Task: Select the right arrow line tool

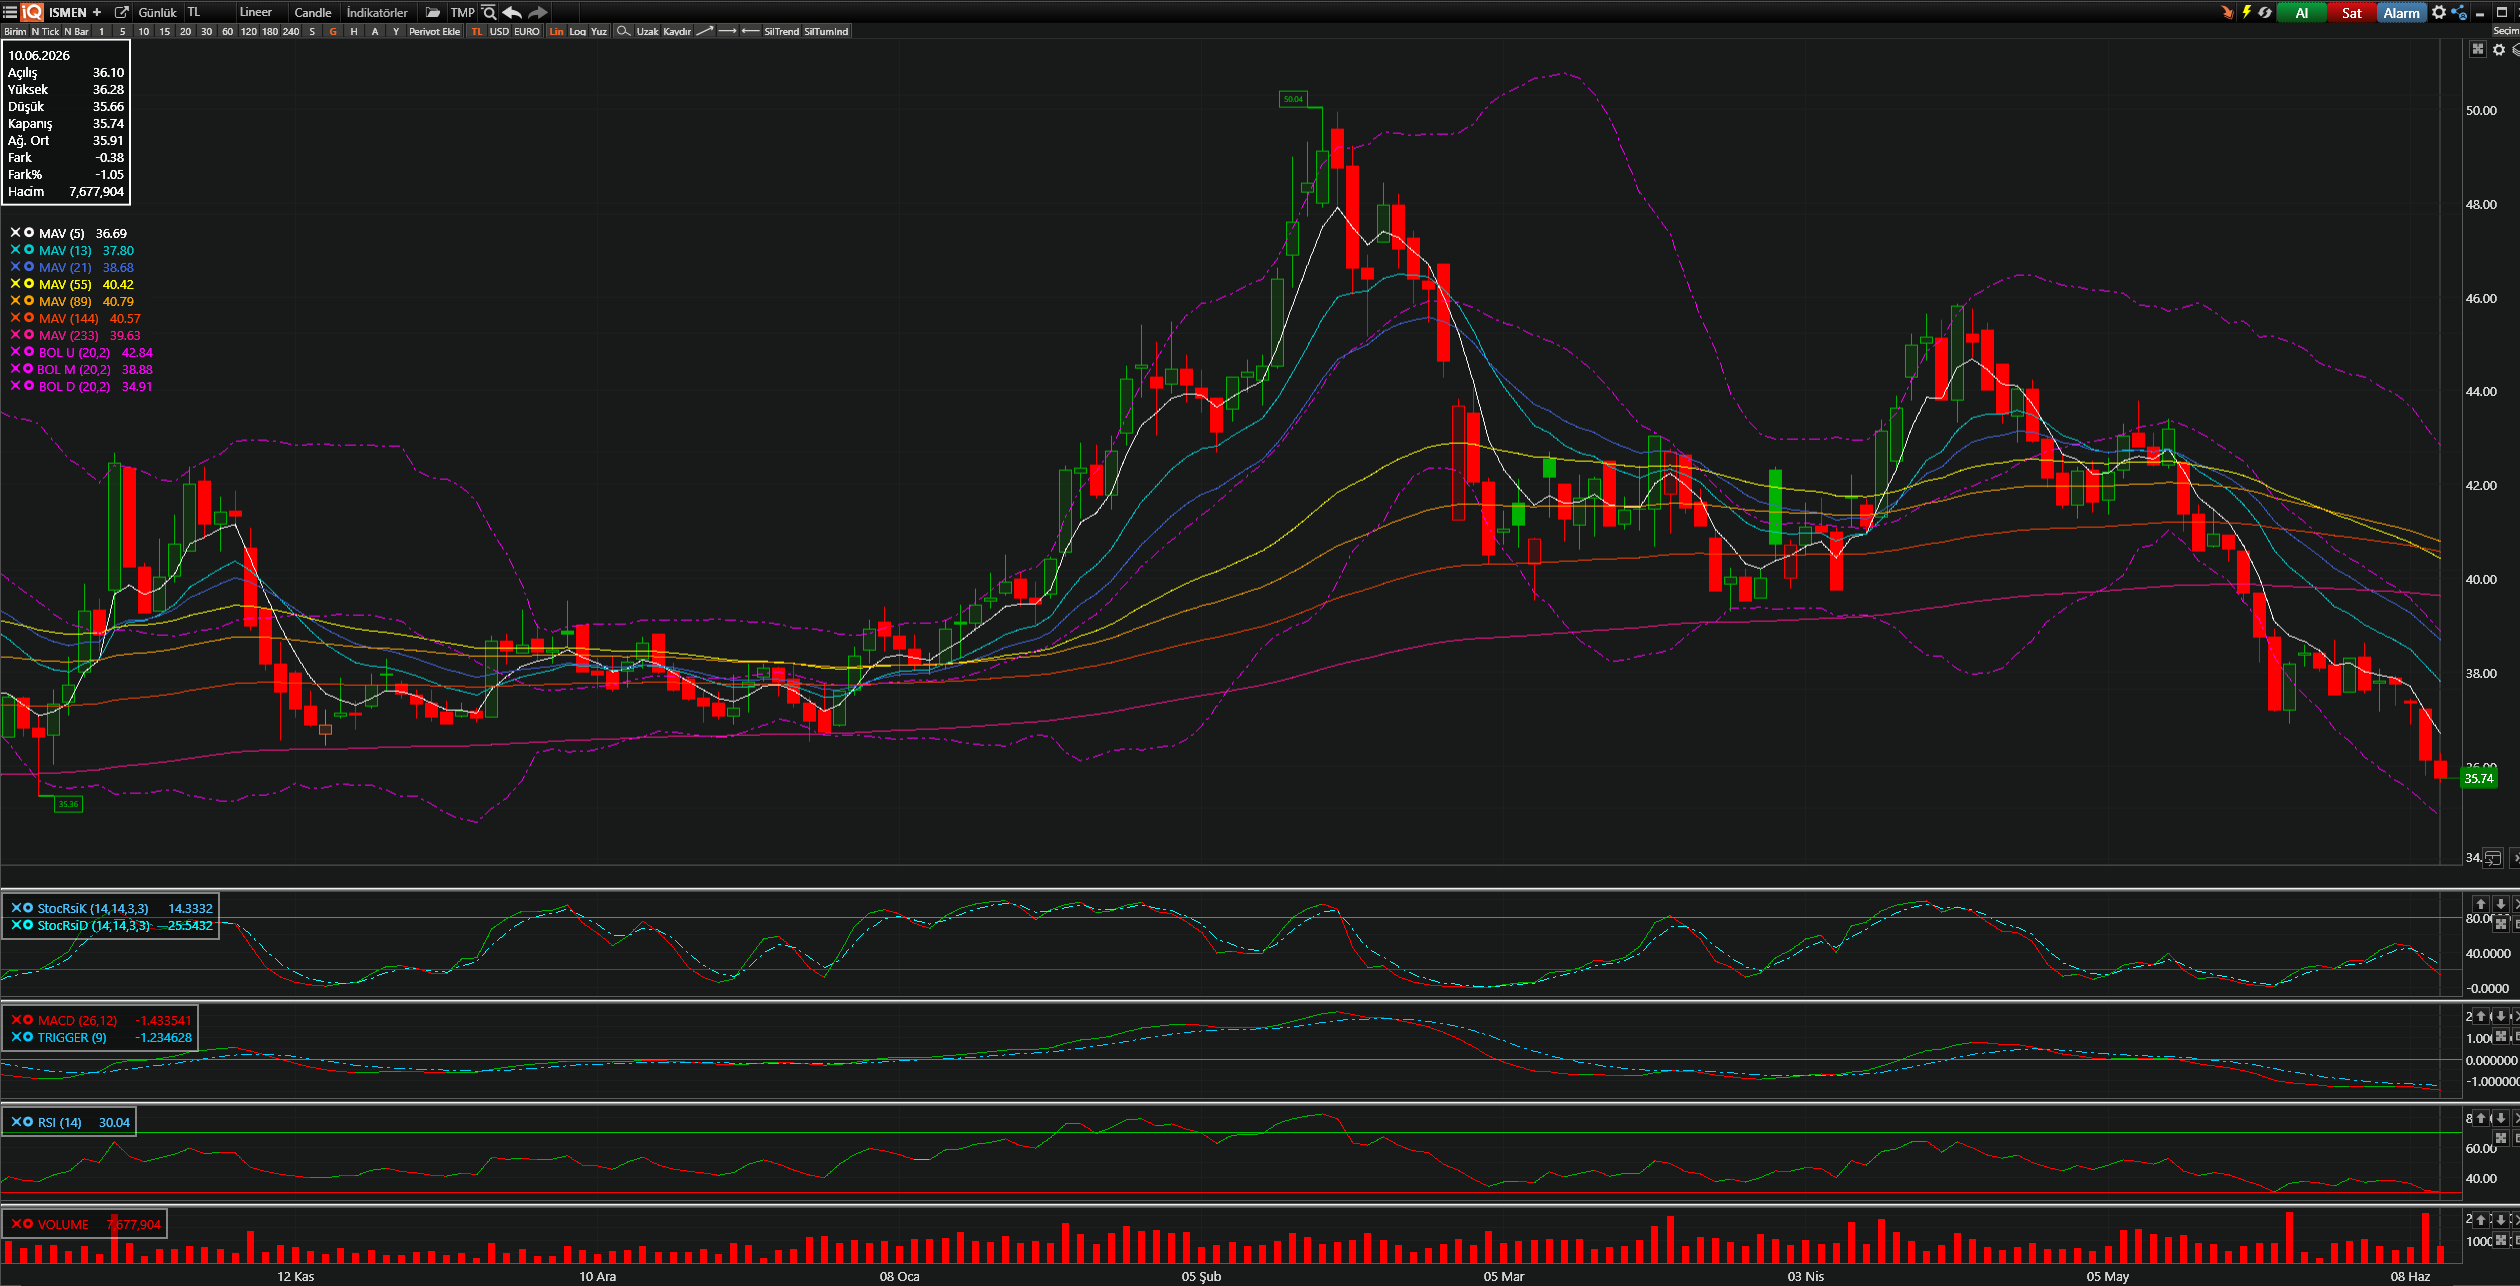Action: pyautogui.click(x=728, y=31)
